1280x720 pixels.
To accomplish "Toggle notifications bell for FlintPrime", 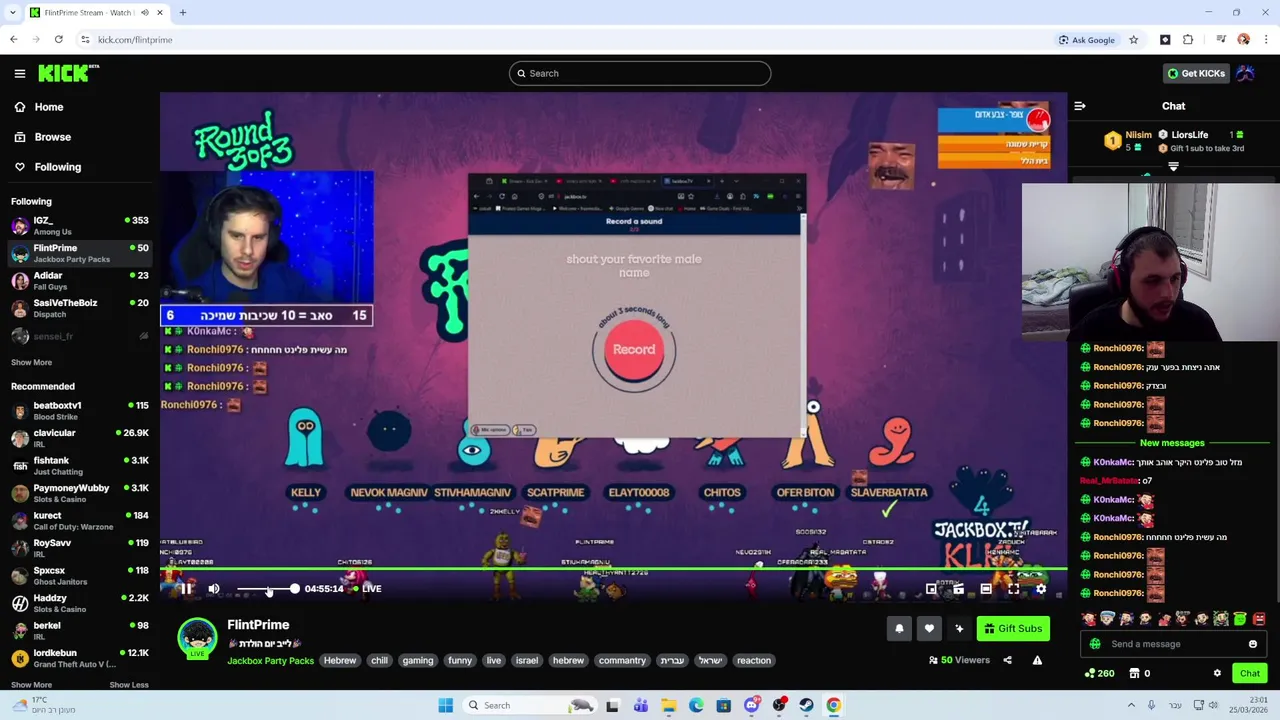I will click(x=899, y=628).
